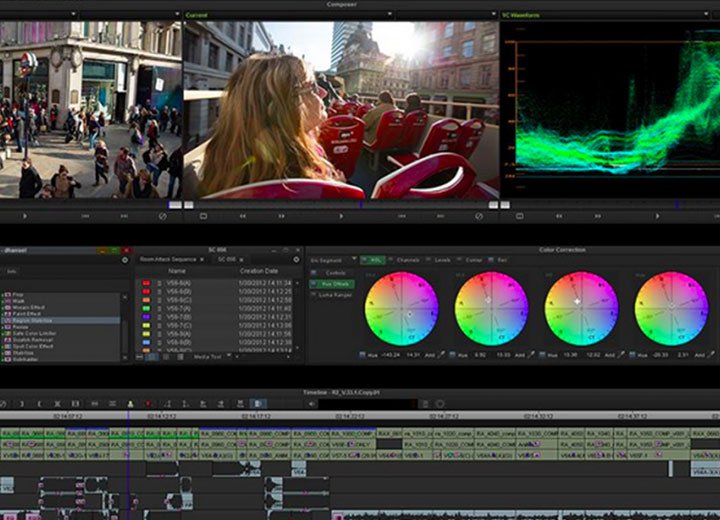Screen dimensions: 720x520
Task: Click the Midtone hue offset color wheel
Action: point(491,309)
